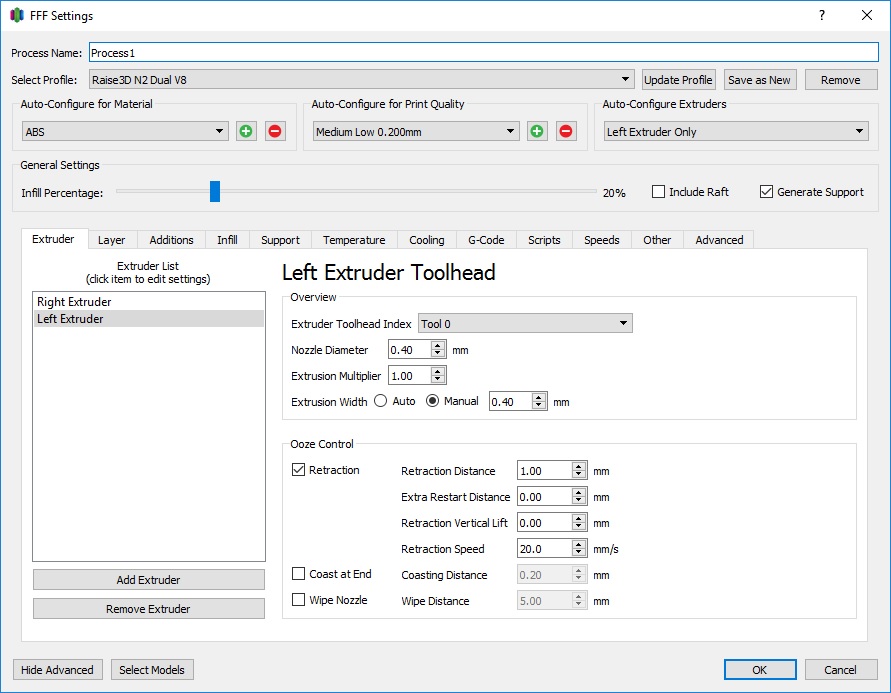
Task: Expand the Extruder Toolhead Index dropdown
Action: coord(525,324)
